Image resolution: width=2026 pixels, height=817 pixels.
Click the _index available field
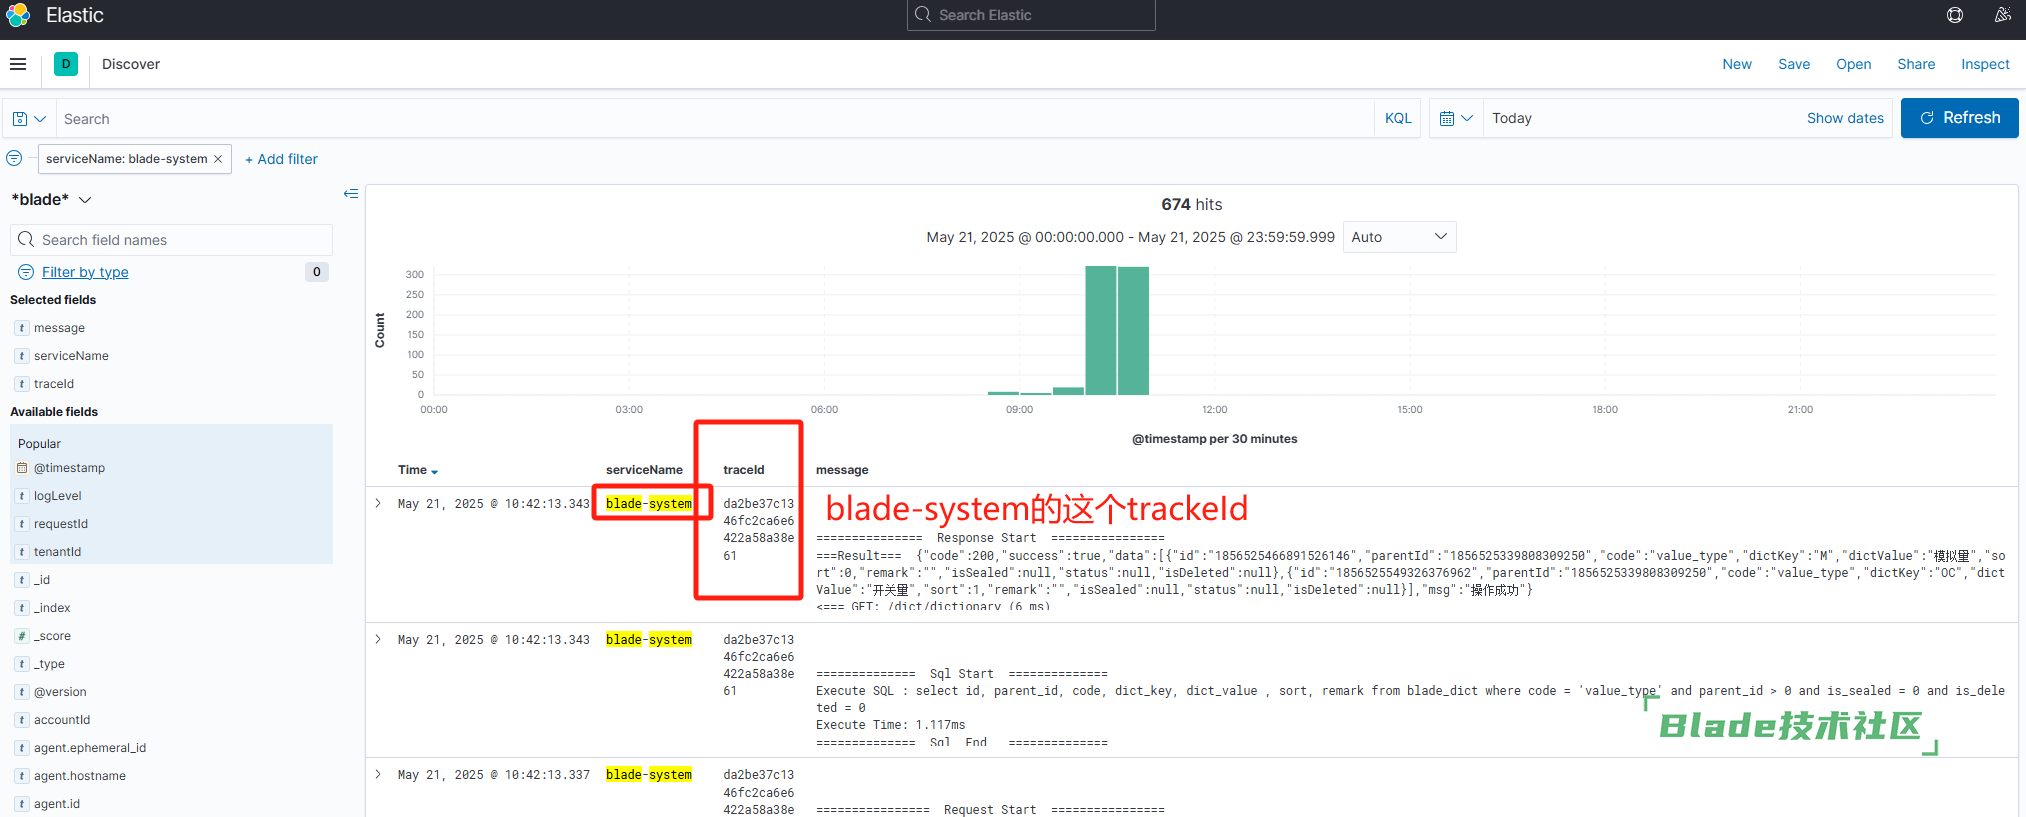click(52, 608)
